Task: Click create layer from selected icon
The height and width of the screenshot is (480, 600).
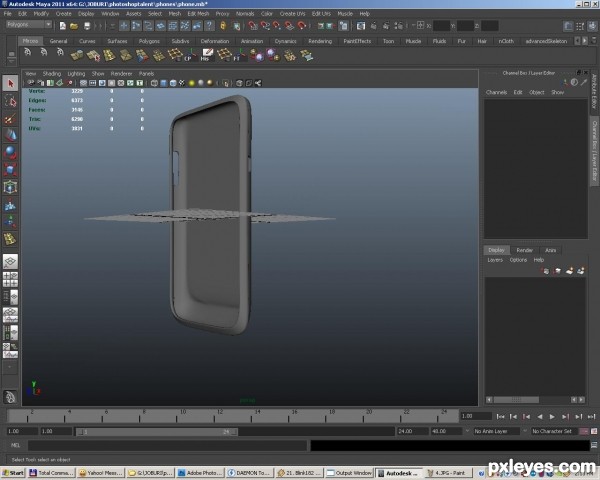Action: pyautogui.click(x=581, y=271)
